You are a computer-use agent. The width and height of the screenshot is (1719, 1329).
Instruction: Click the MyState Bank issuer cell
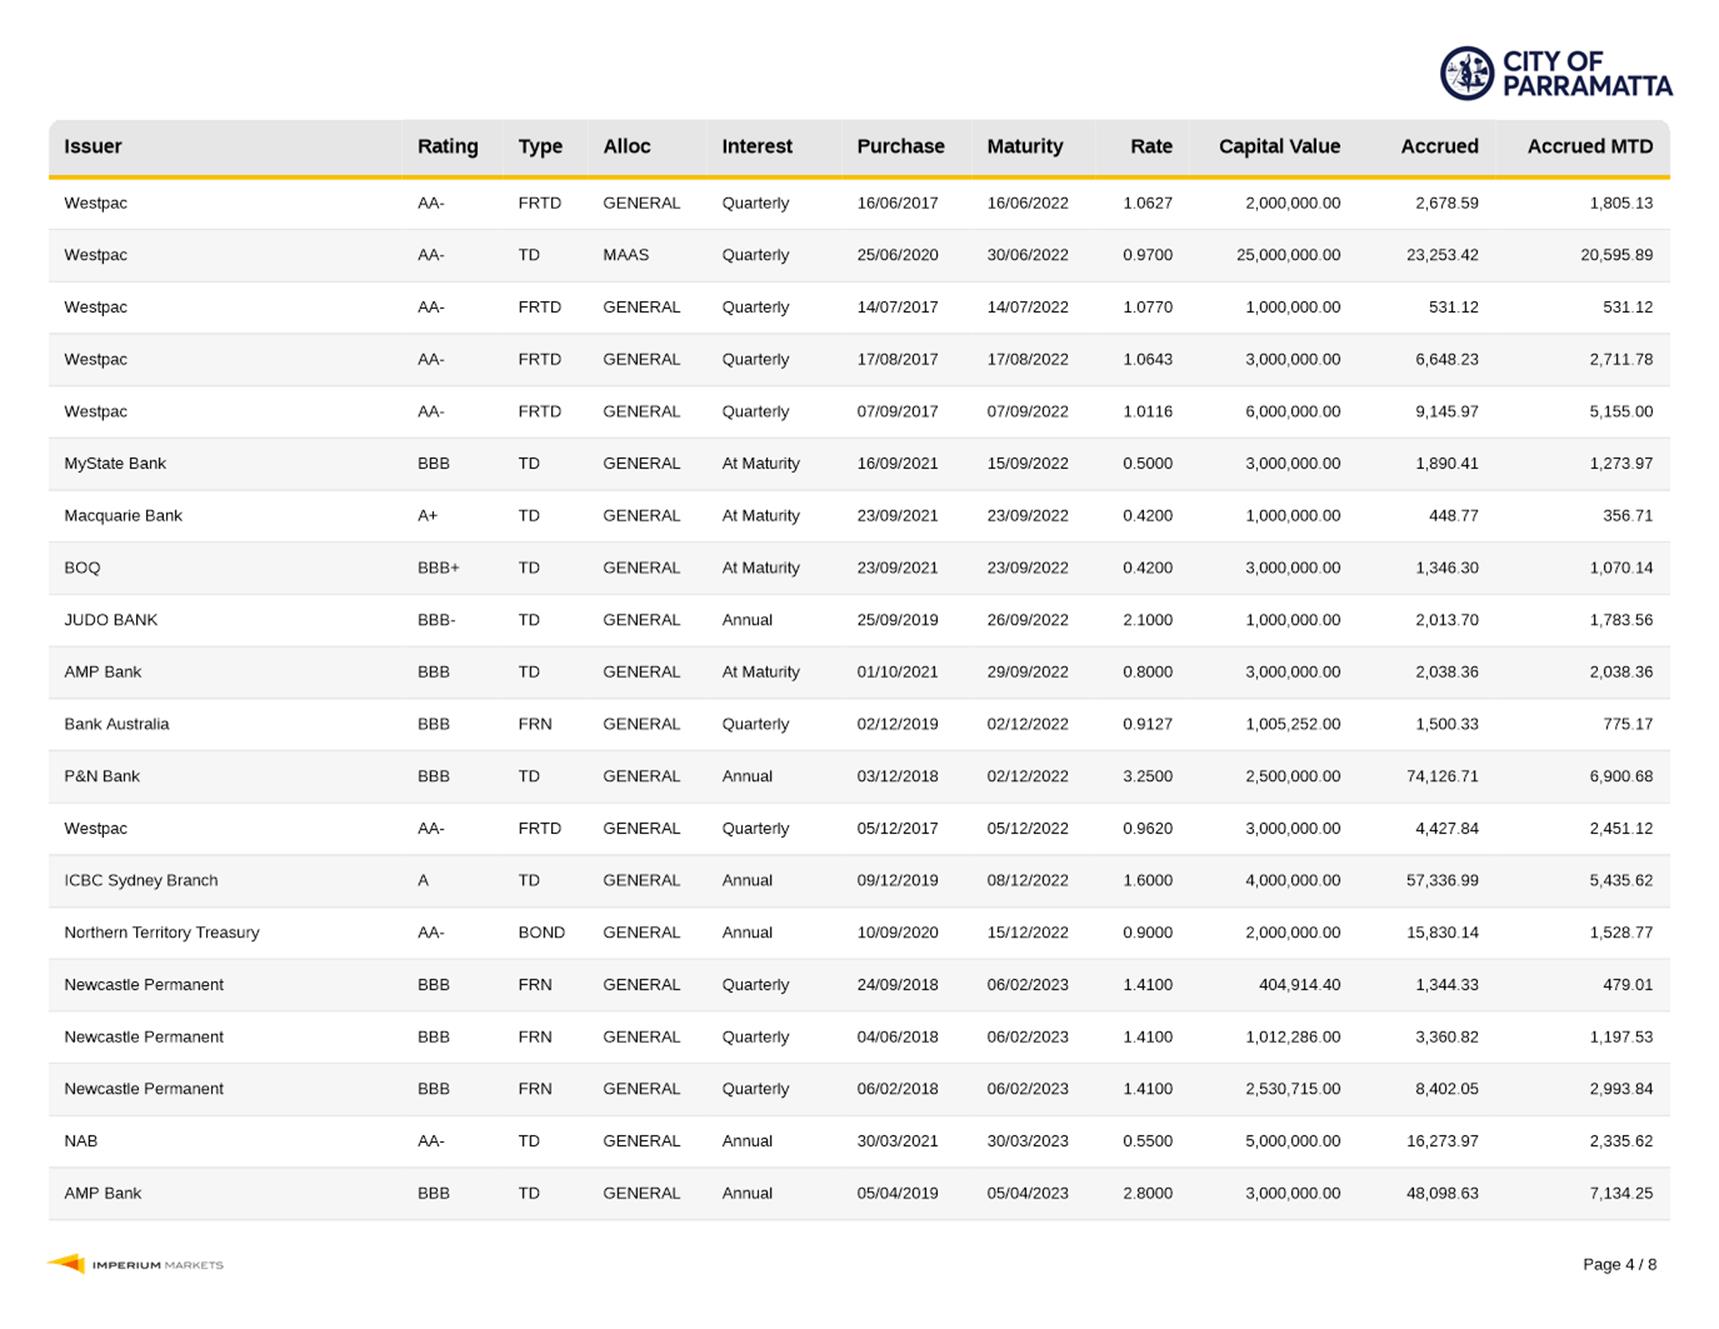(x=115, y=463)
